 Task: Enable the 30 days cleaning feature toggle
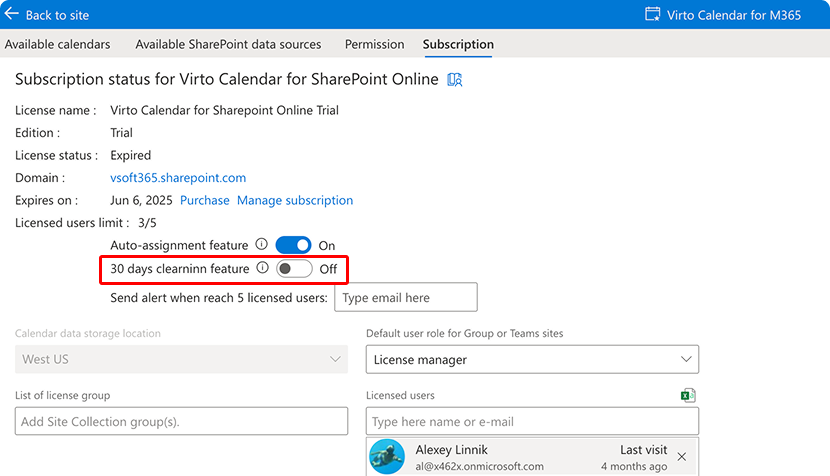click(294, 269)
